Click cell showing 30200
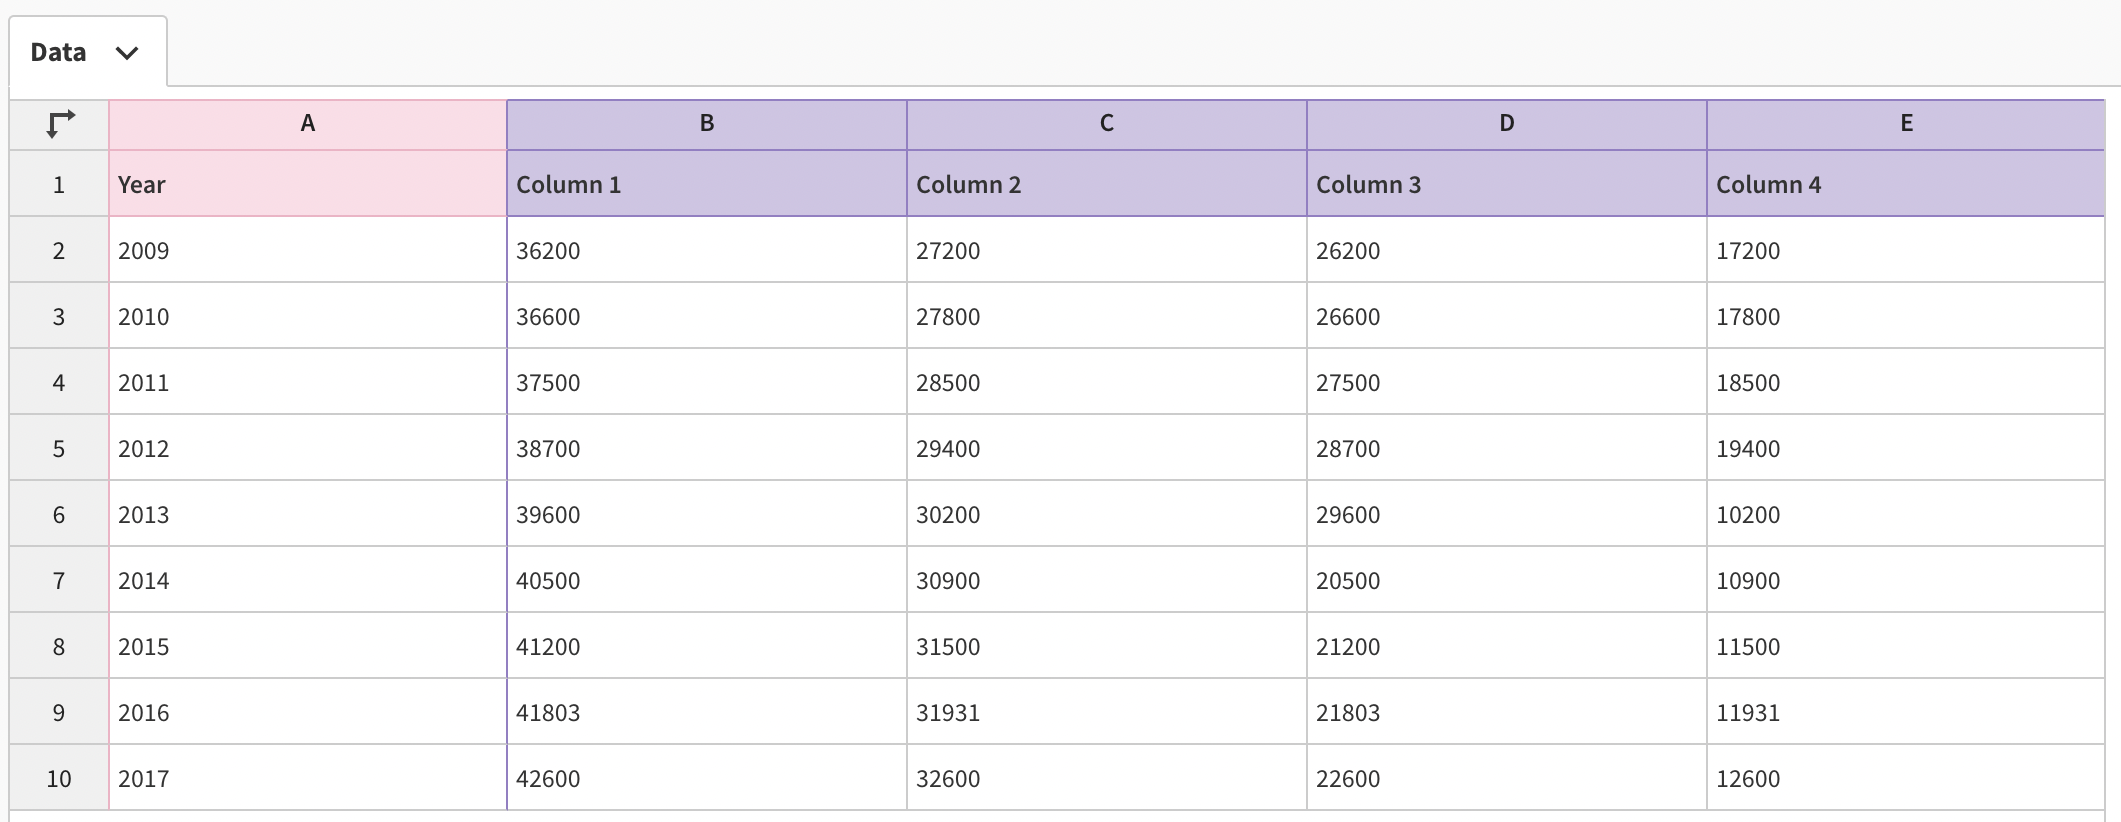Screen dimensions: 2121x822 [x=1107, y=514]
